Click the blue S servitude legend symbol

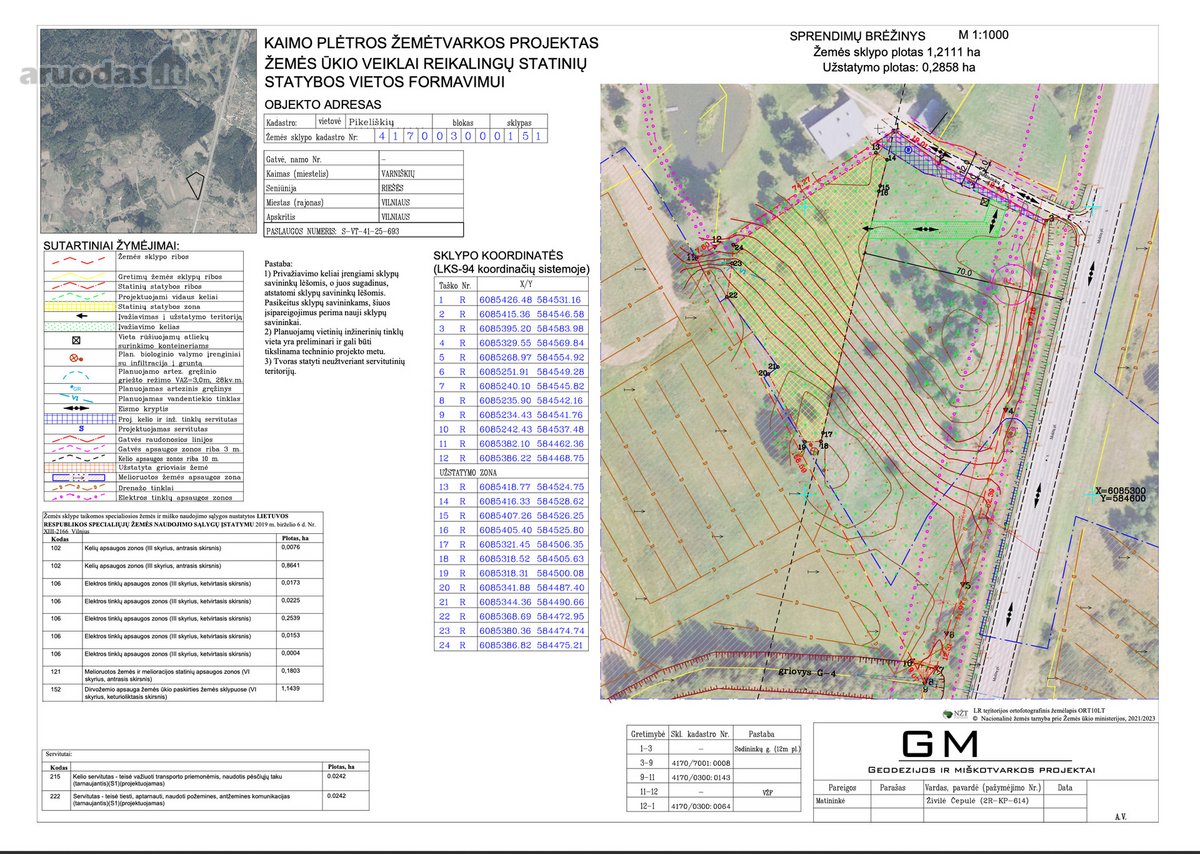tap(81, 428)
